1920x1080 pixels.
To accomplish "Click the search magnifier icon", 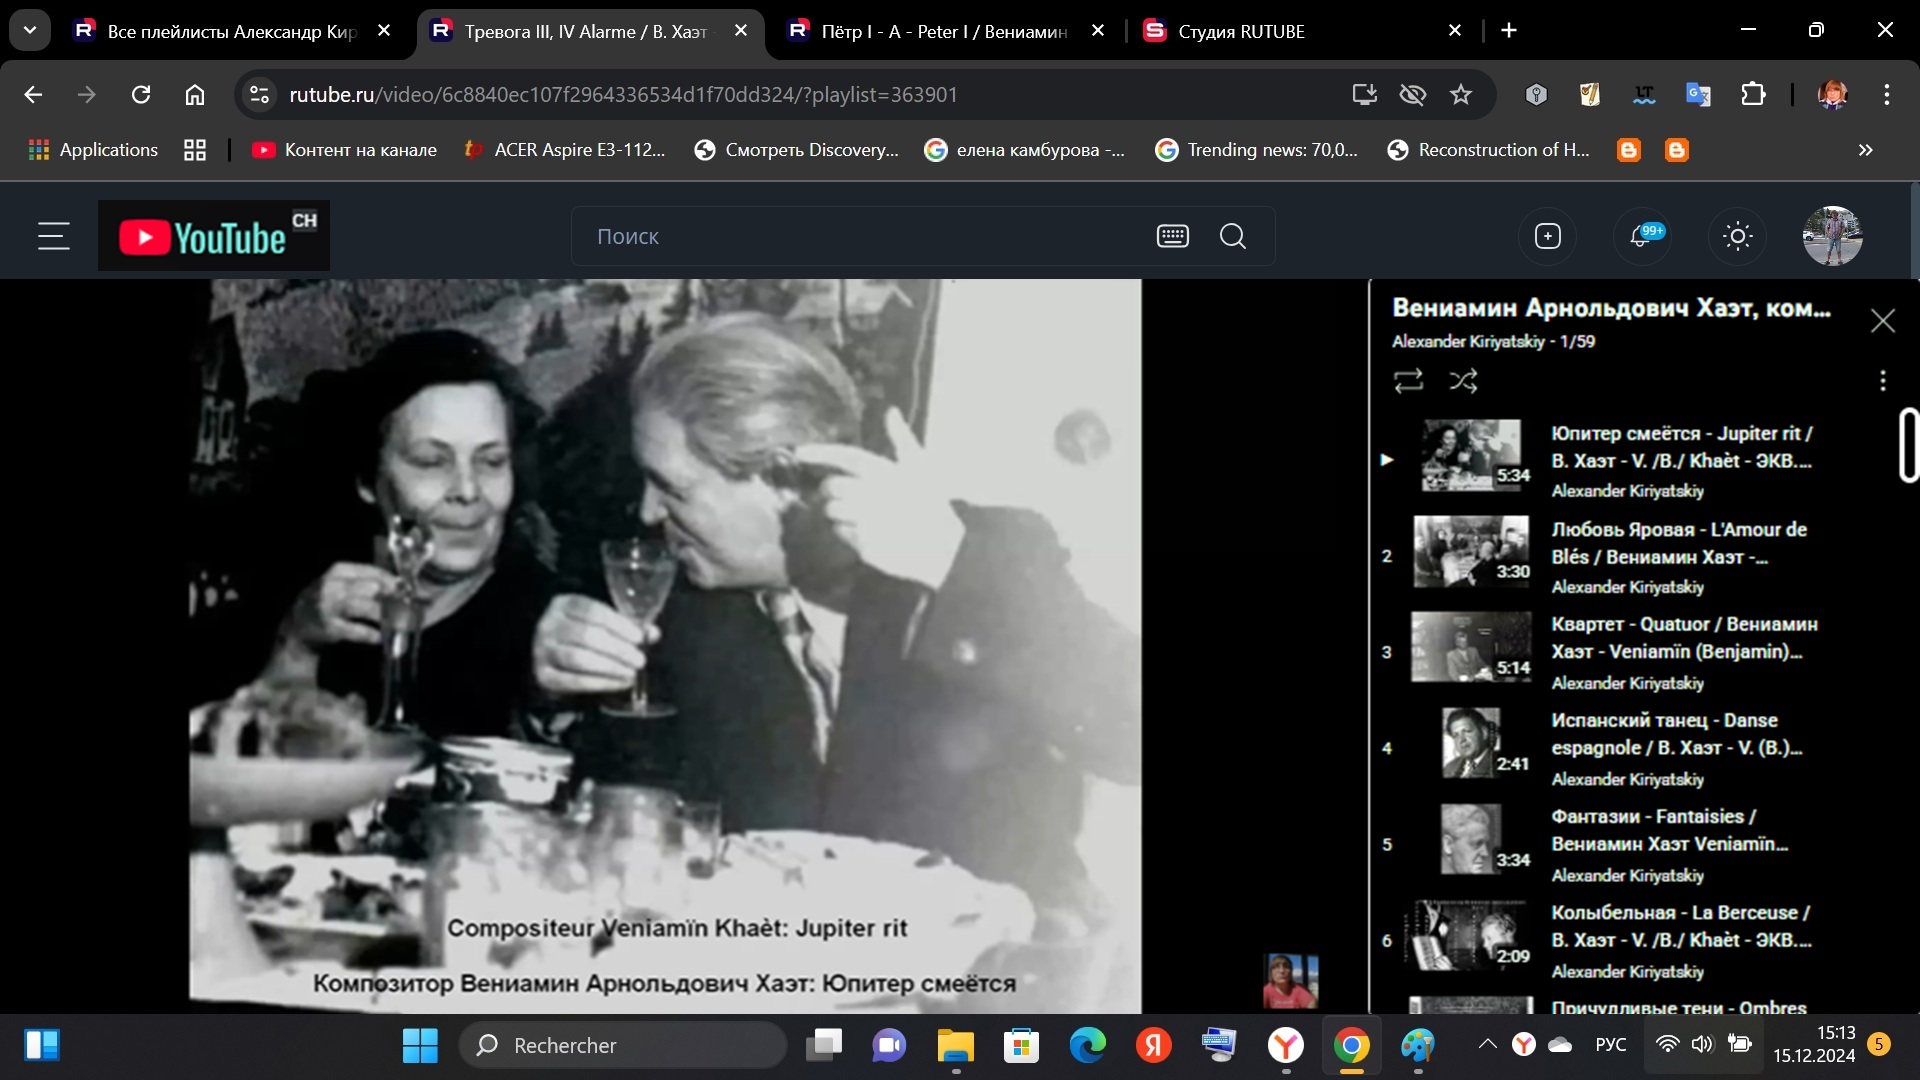I will point(1232,237).
